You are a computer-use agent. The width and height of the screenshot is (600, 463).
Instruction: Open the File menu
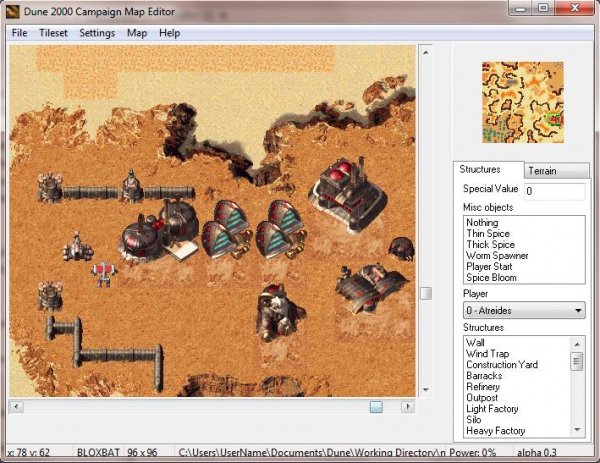[20, 33]
